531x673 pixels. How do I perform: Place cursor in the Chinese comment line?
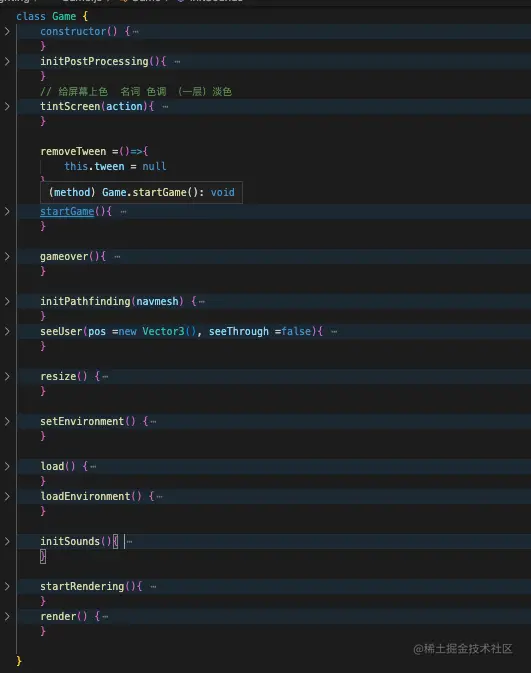point(136,91)
